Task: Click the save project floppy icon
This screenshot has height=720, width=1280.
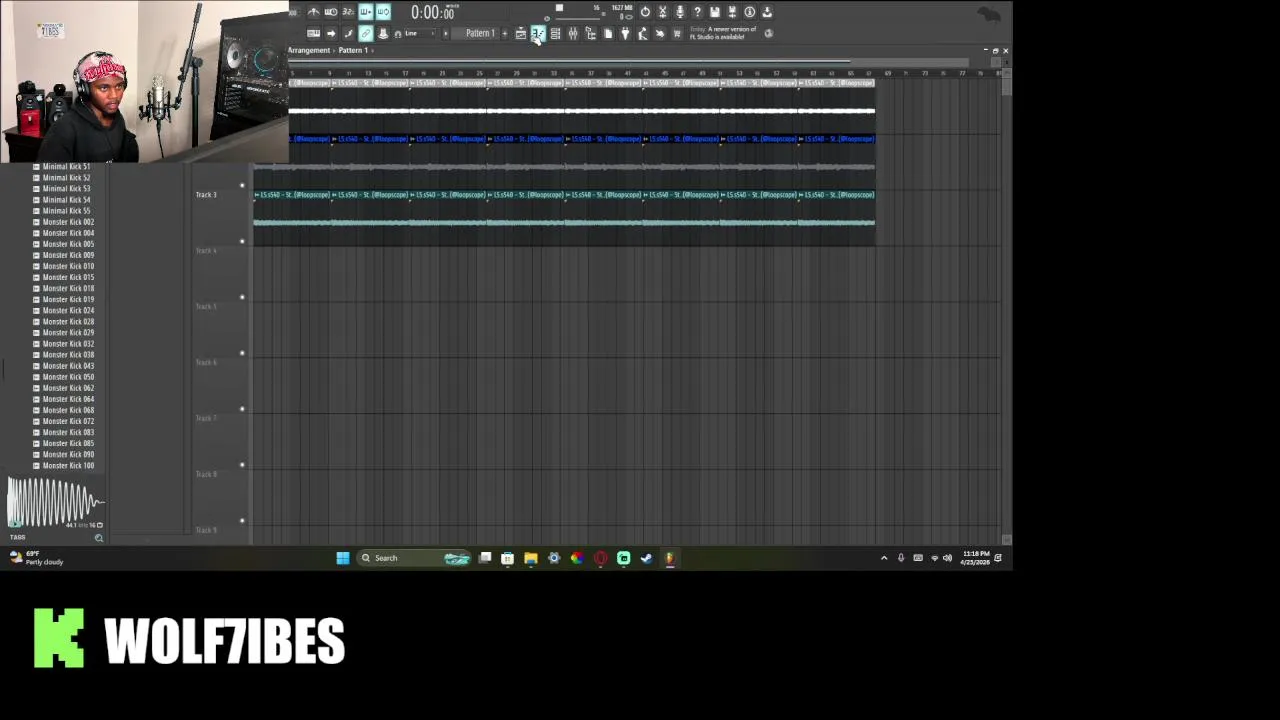Action: point(714,12)
